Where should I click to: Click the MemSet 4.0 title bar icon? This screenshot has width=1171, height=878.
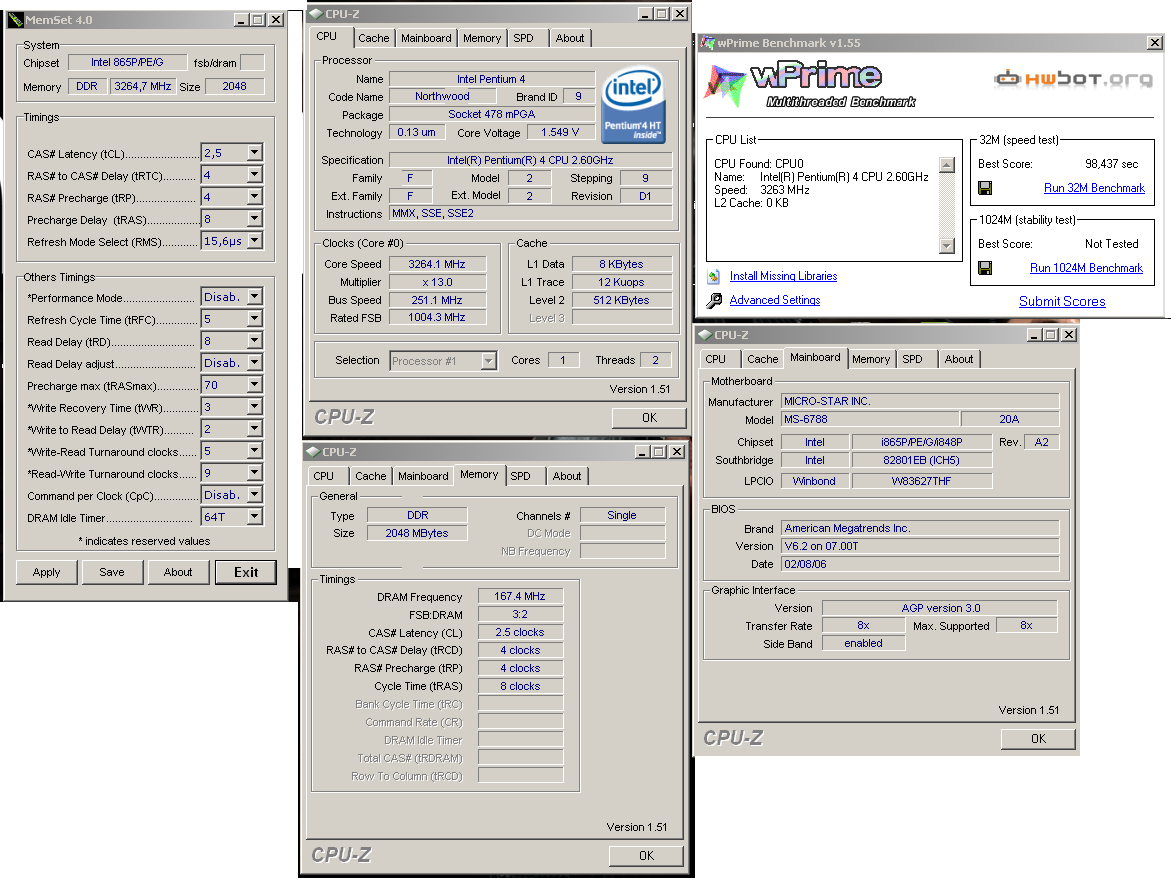pos(16,20)
